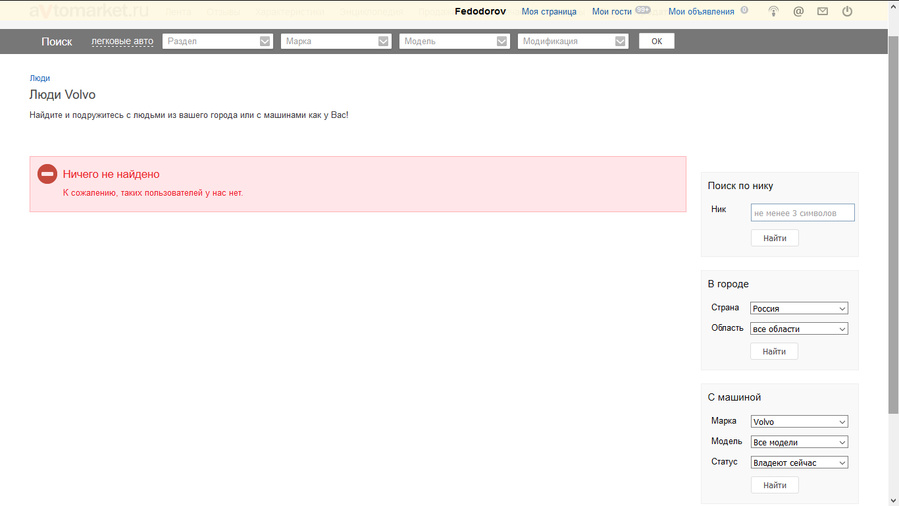This screenshot has width=899, height=506.
Task: Click the OK search button
Action: (656, 41)
